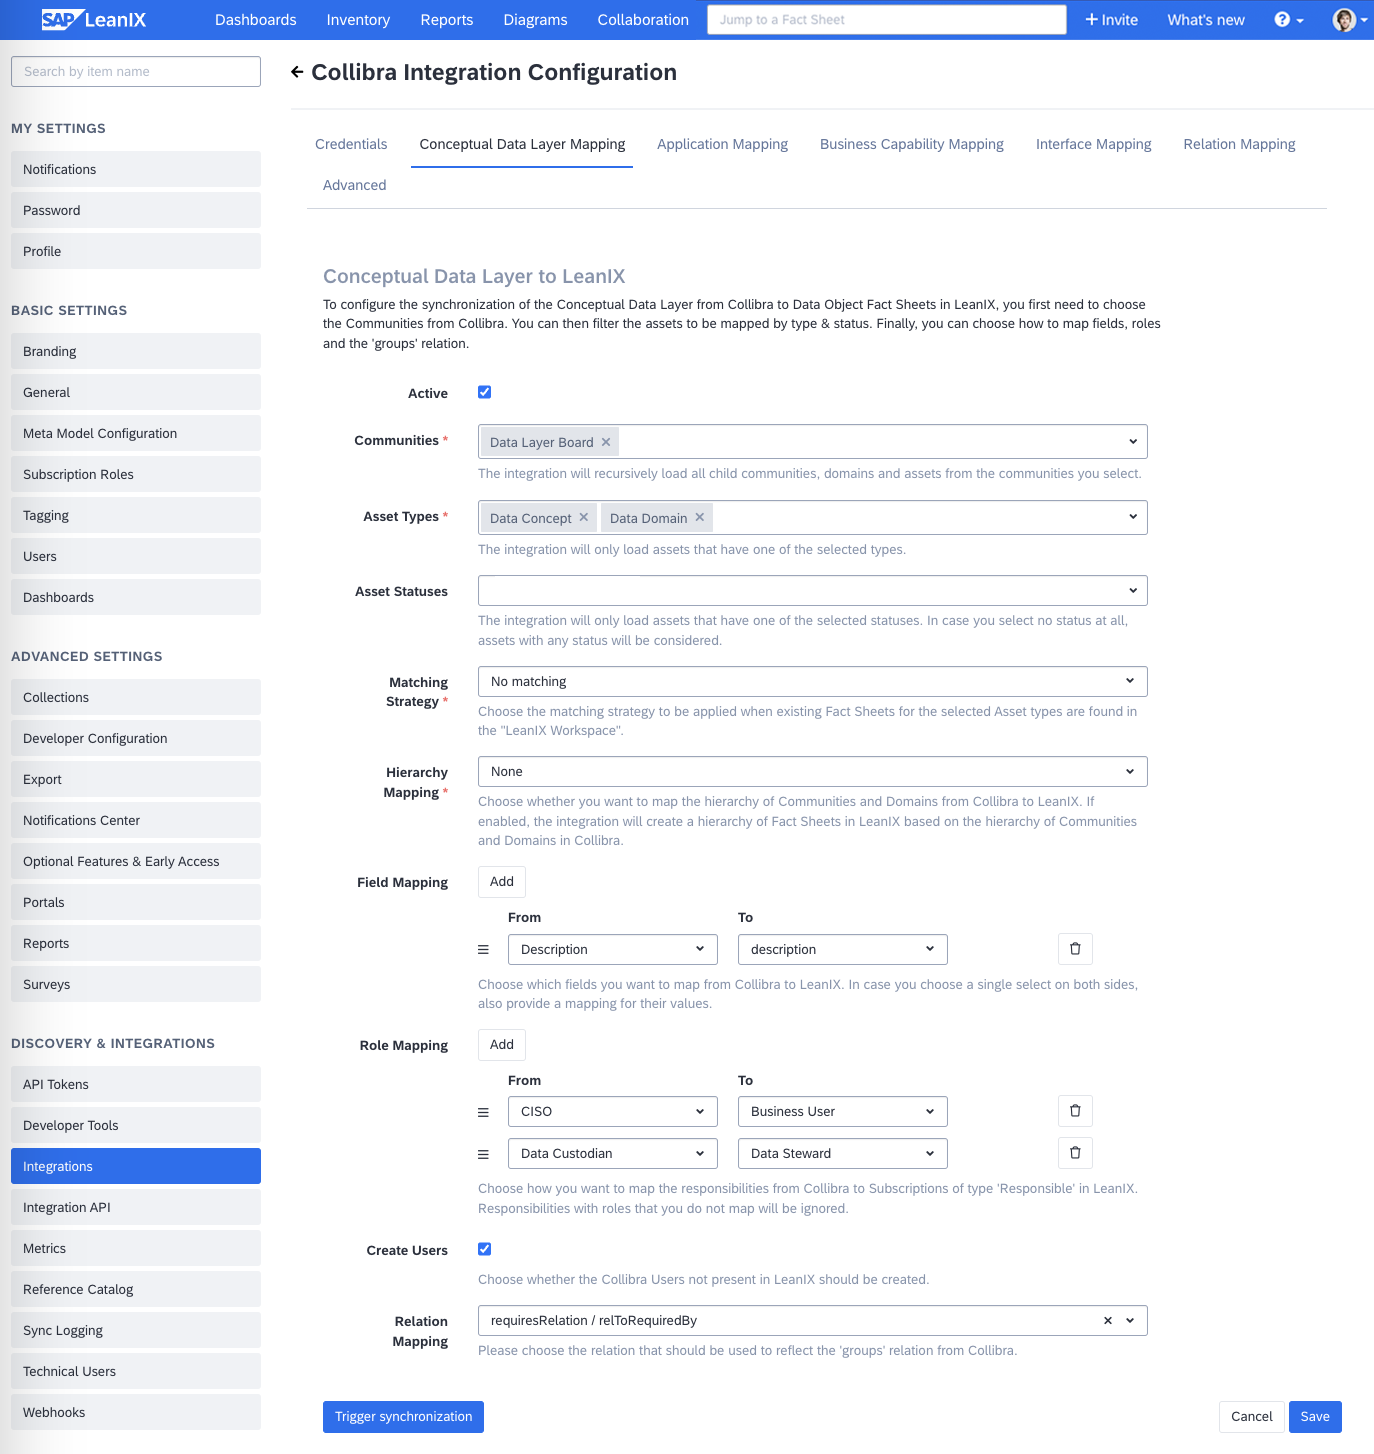The width and height of the screenshot is (1374, 1454).
Task: Toggle the Create Users checkbox
Action: [x=485, y=1249]
